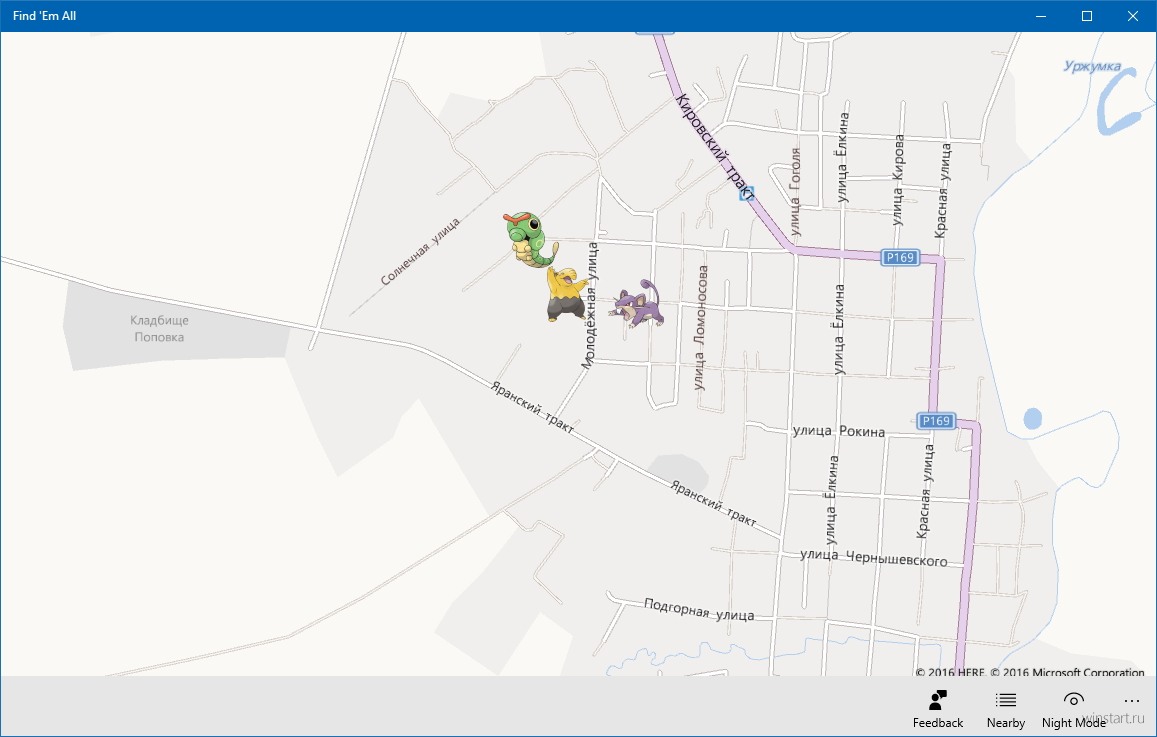
Task: Click the upper P169 road shield
Action: [x=900, y=258]
